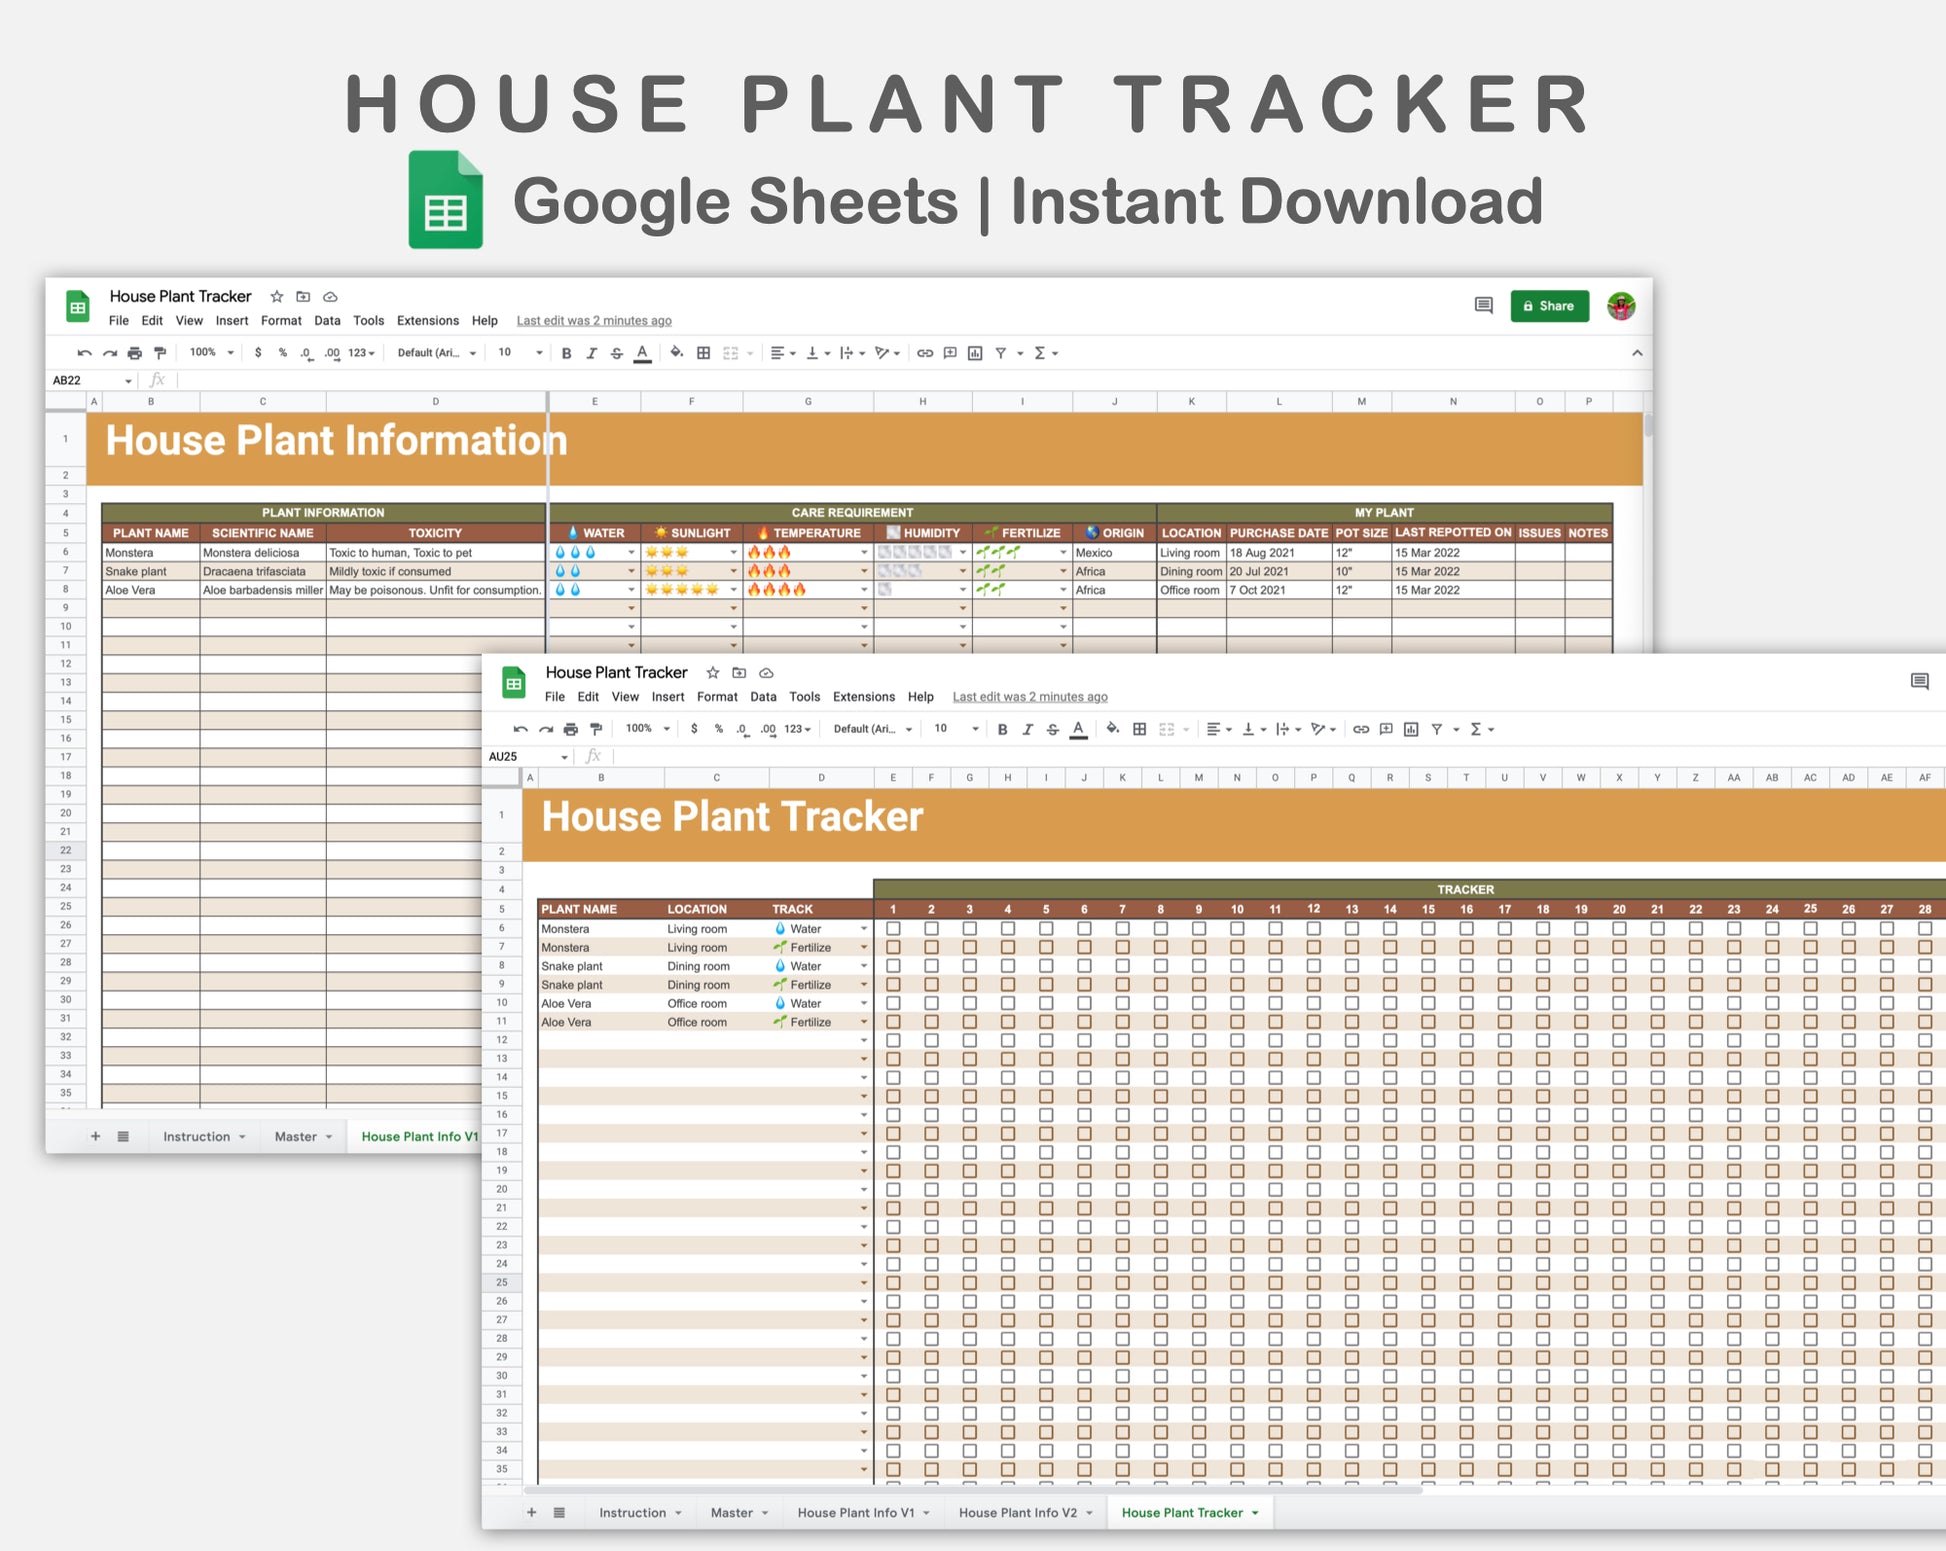Click the Bold icon in the front toolbar
Image resolution: width=1946 pixels, height=1551 pixels.
pyautogui.click(x=1002, y=730)
